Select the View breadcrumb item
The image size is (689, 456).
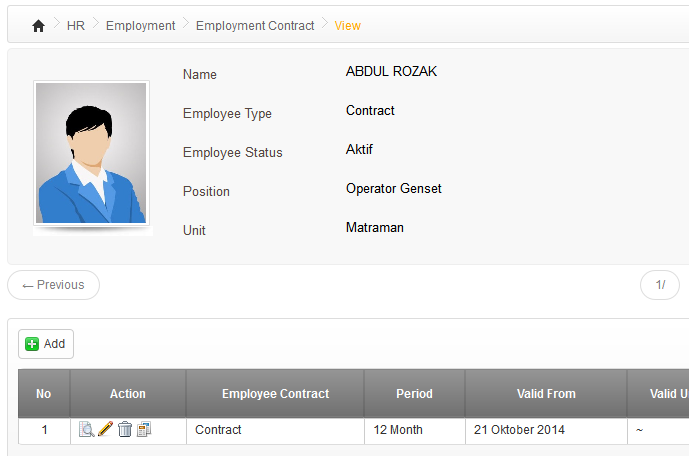(348, 26)
